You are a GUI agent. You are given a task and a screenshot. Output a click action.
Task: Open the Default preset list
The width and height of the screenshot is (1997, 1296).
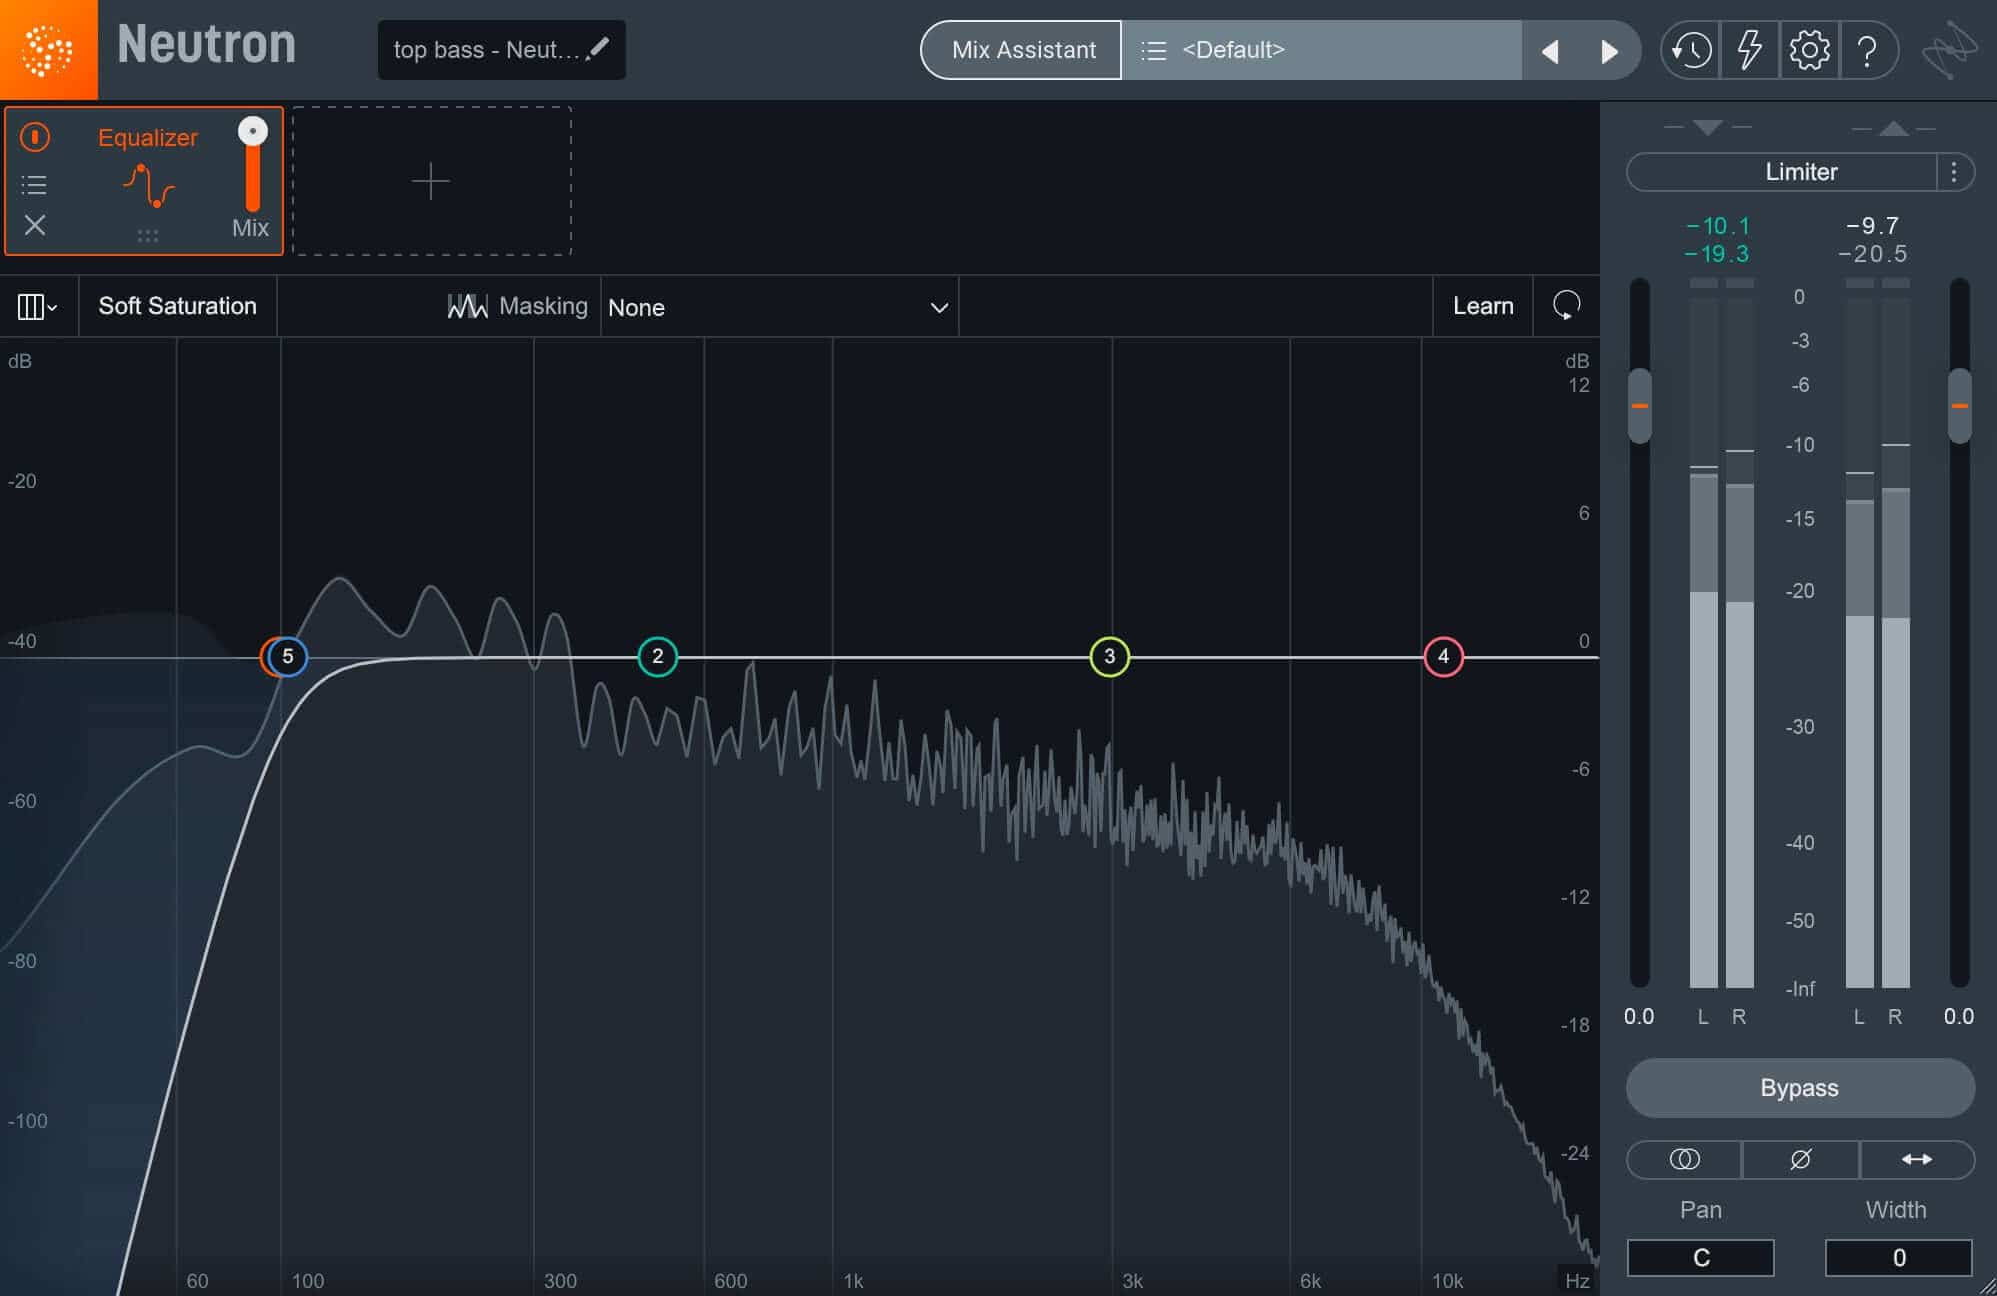[1322, 50]
